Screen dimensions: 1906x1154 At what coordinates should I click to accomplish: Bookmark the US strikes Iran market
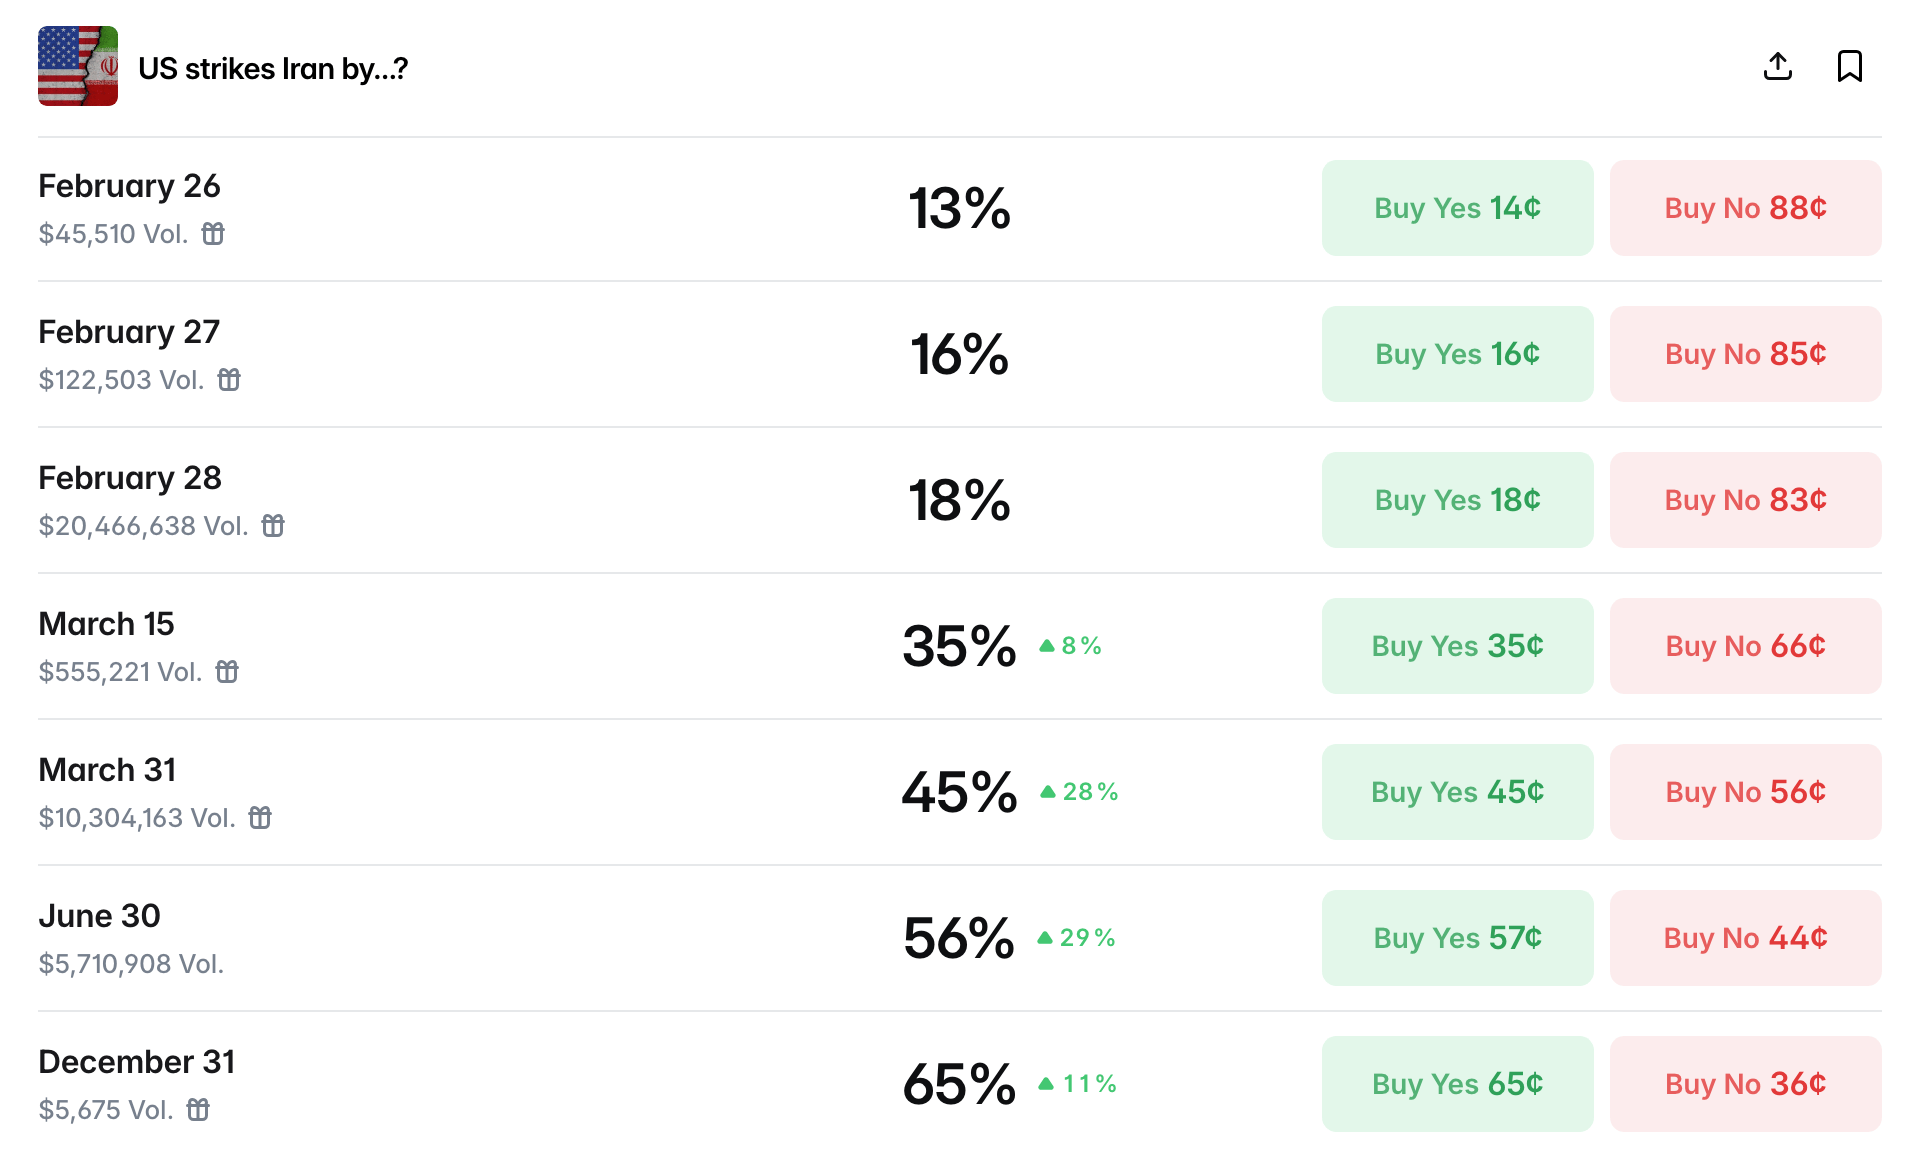[1849, 67]
